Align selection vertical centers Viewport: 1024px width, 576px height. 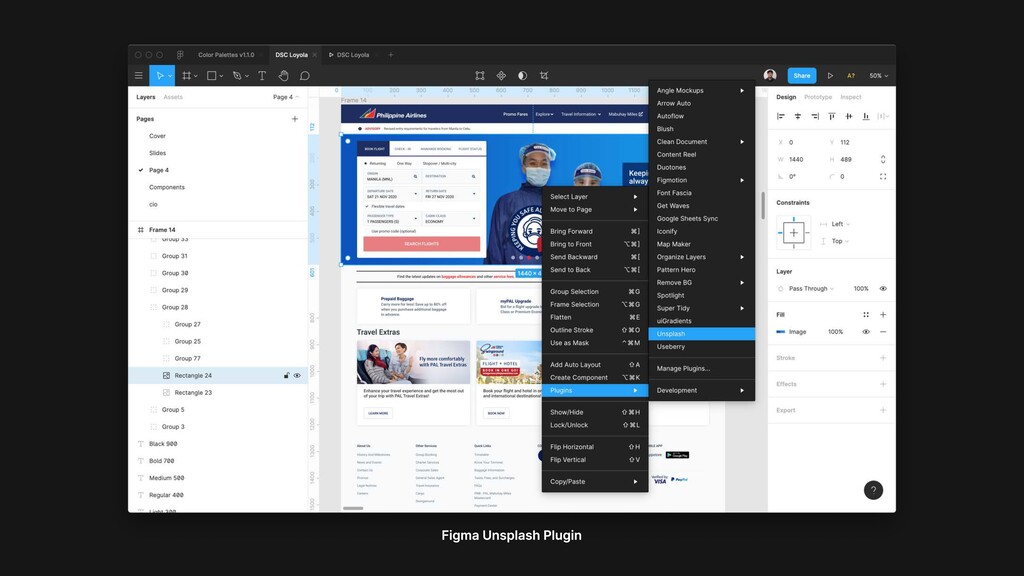coord(849,116)
